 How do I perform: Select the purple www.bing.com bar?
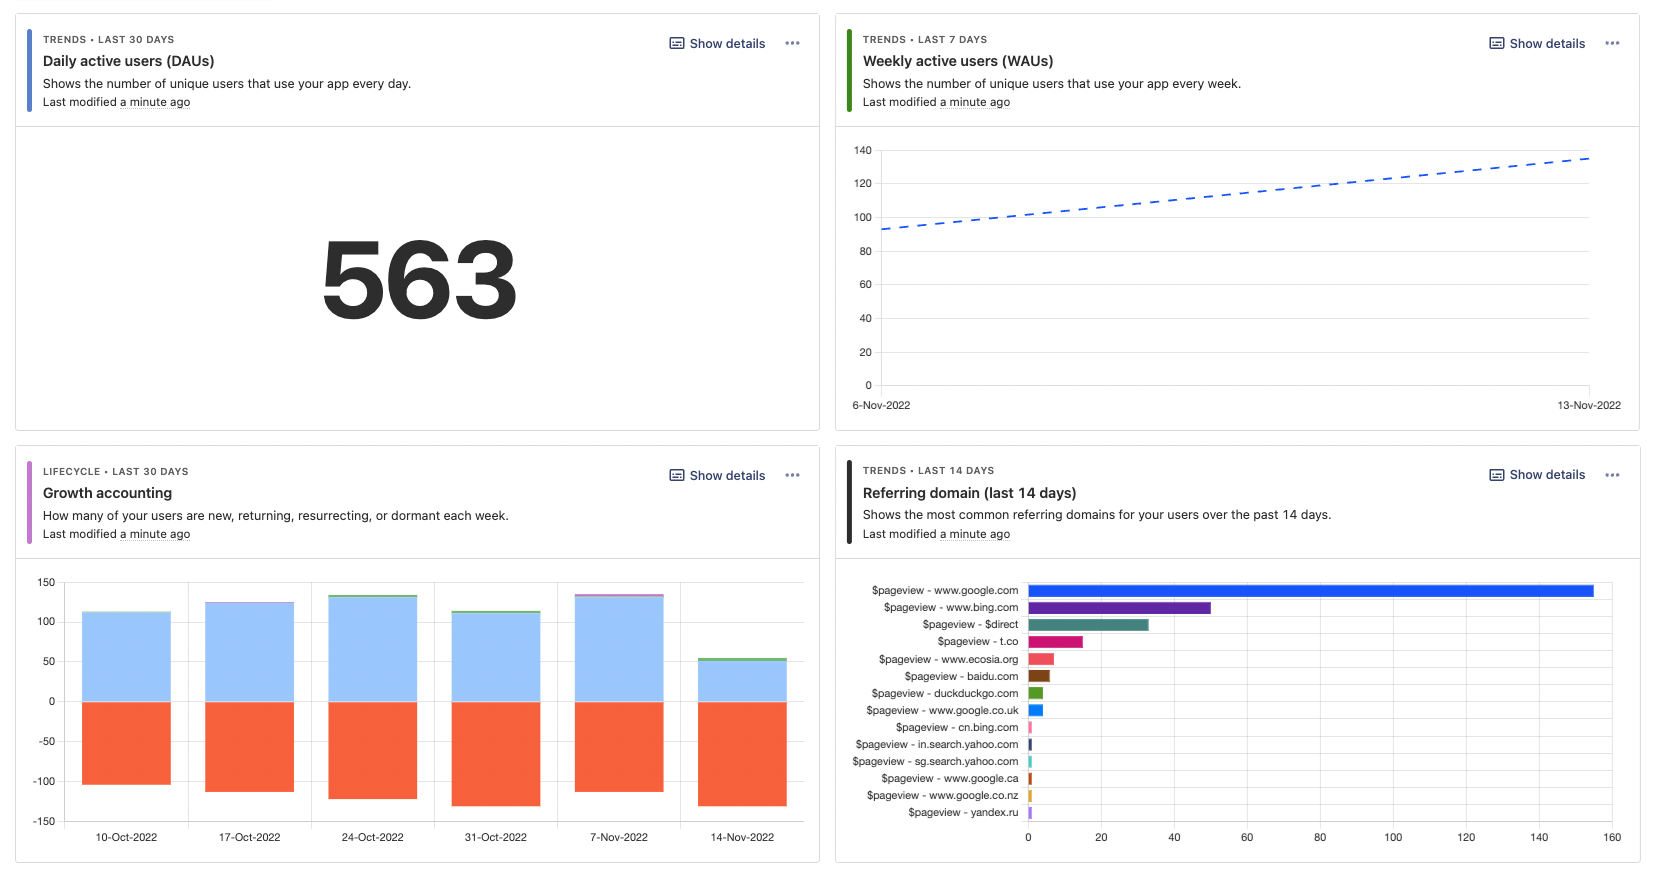[x=1119, y=608]
